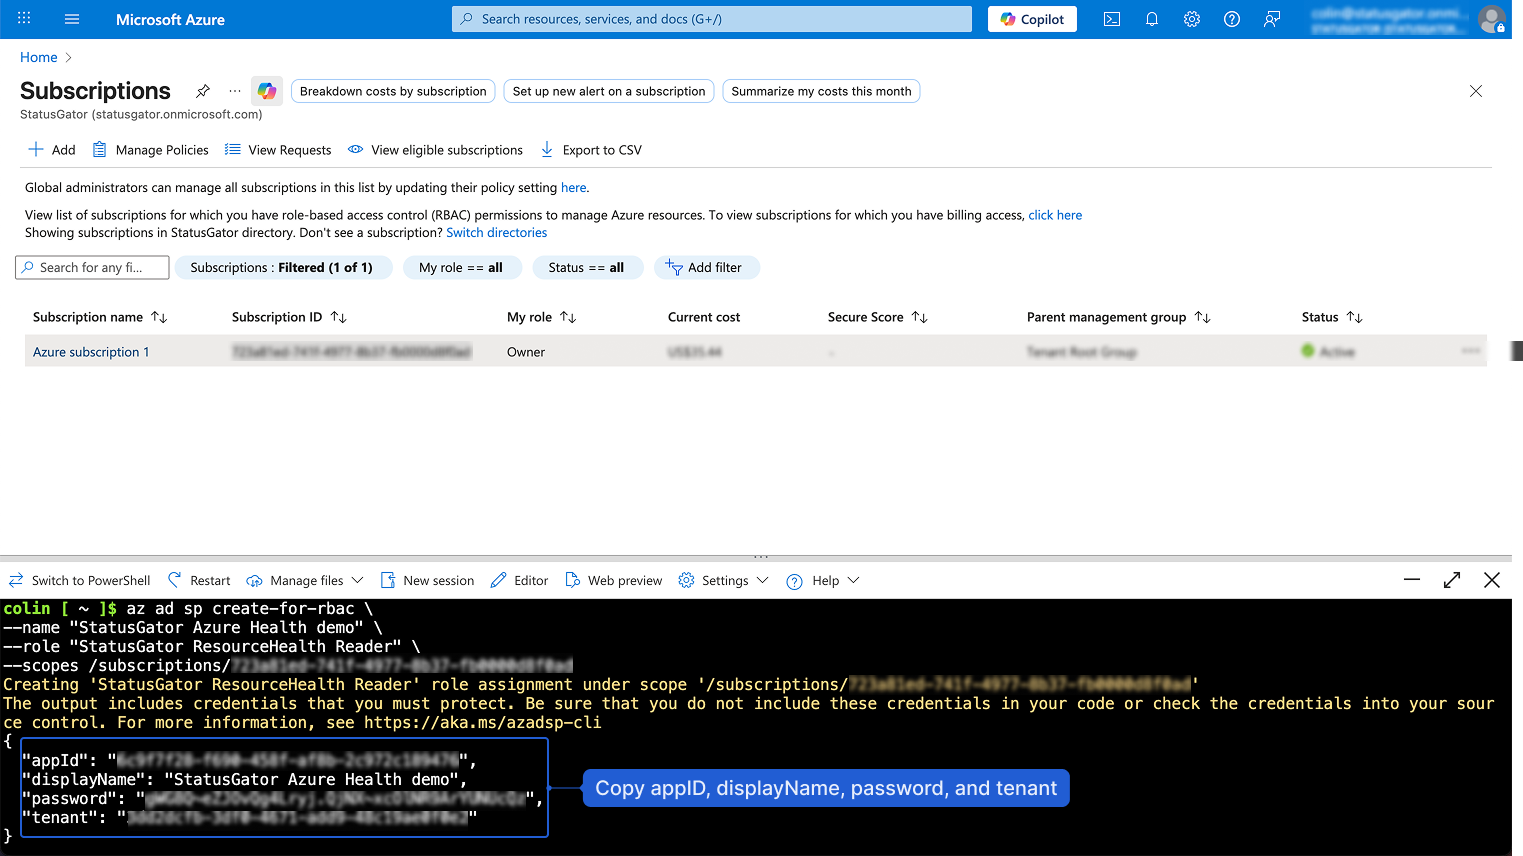1523x856 pixels.
Task: Follow the policy setting 'here' link
Action: [573, 187]
